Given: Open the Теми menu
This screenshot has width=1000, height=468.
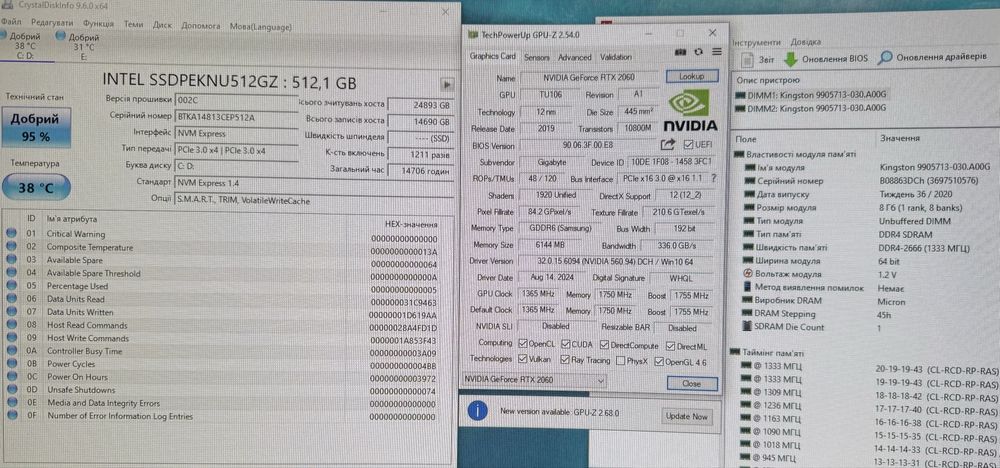Looking at the screenshot, I should click(x=133, y=24).
